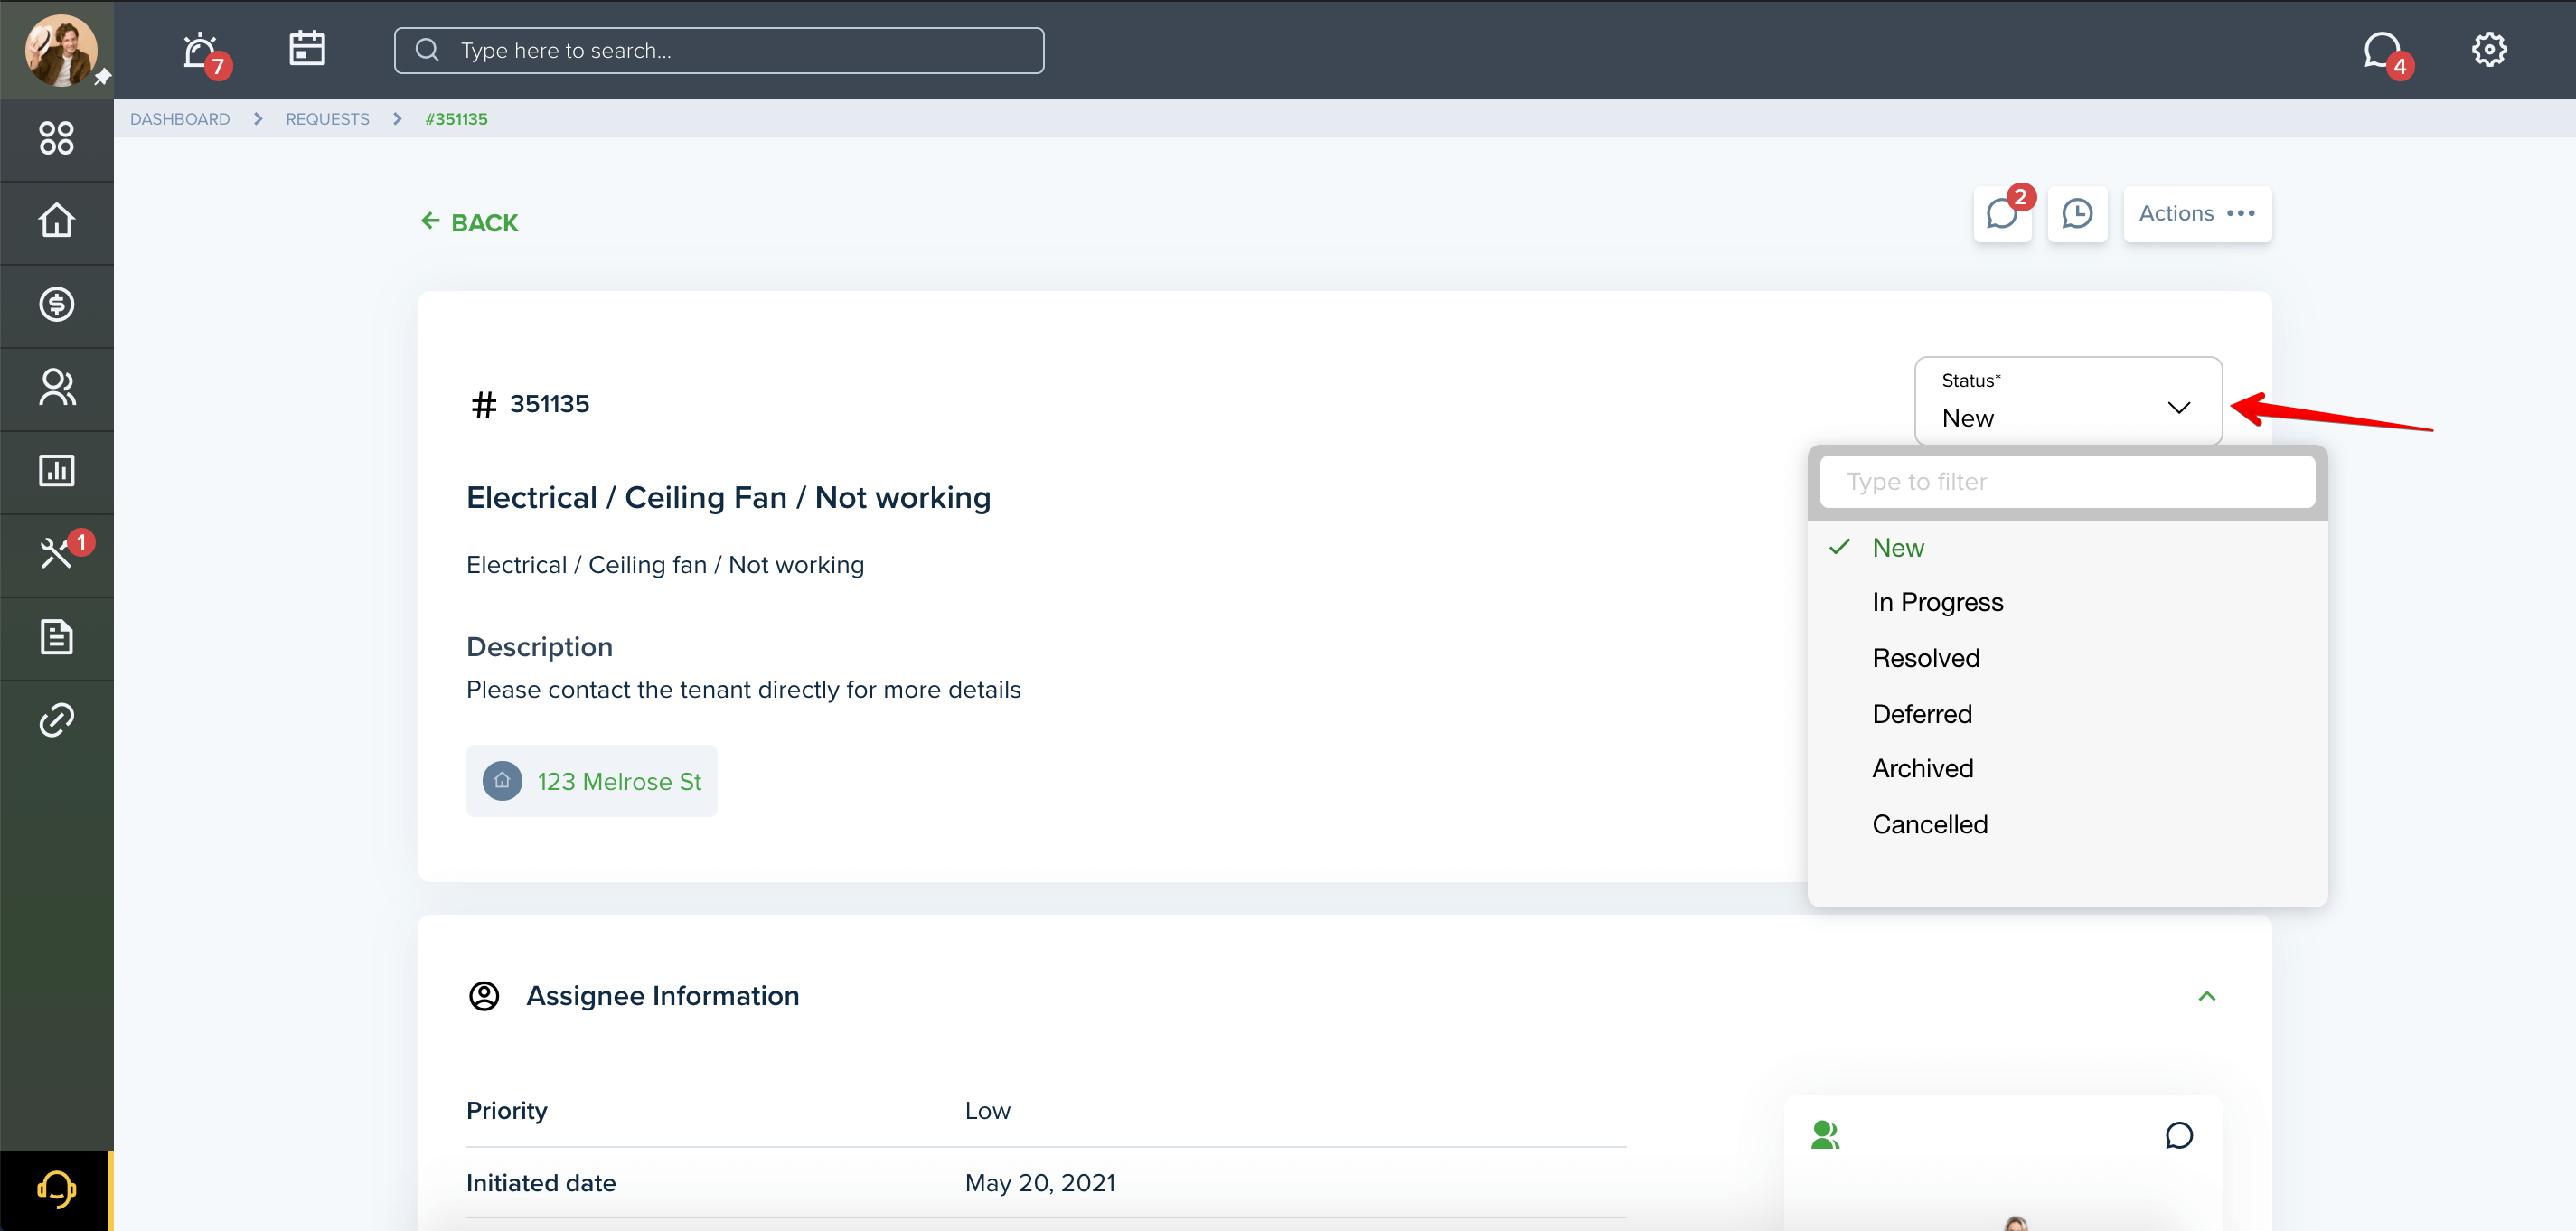Open the links chain sidebar icon
Image resolution: width=2576 pixels, height=1231 pixels.
click(x=56, y=720)
